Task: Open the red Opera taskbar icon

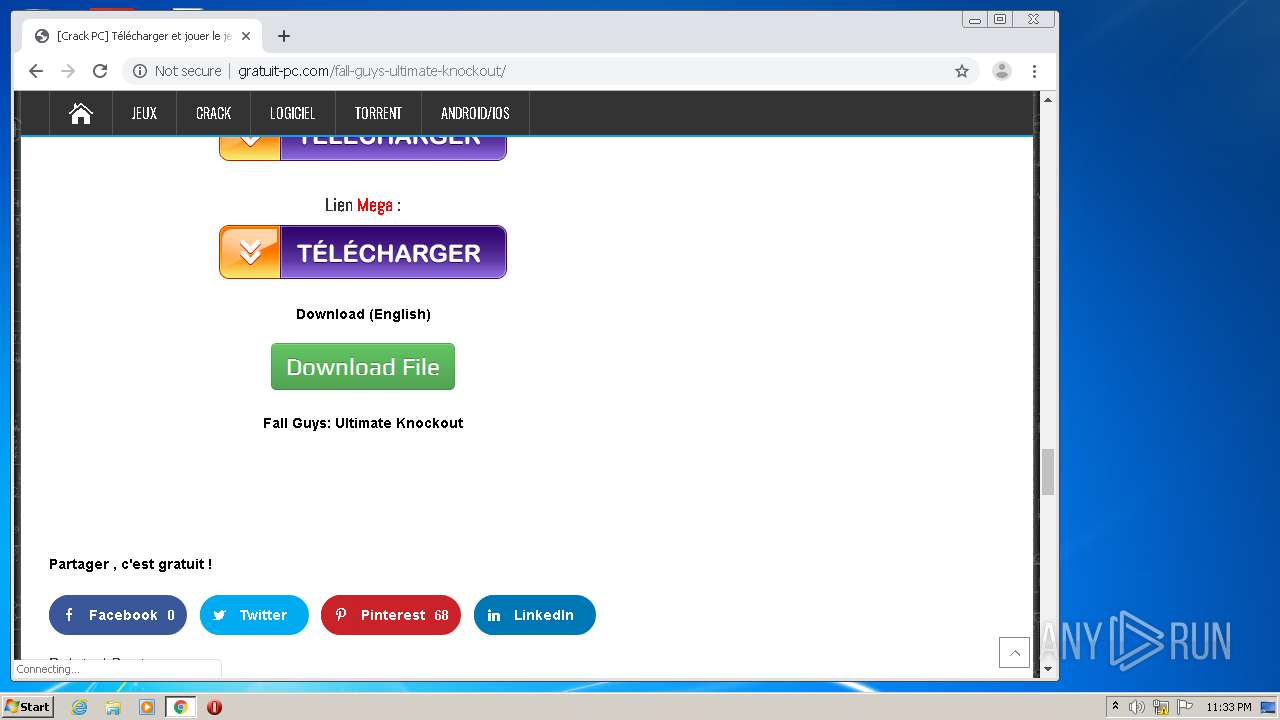Action: (214, 707)
